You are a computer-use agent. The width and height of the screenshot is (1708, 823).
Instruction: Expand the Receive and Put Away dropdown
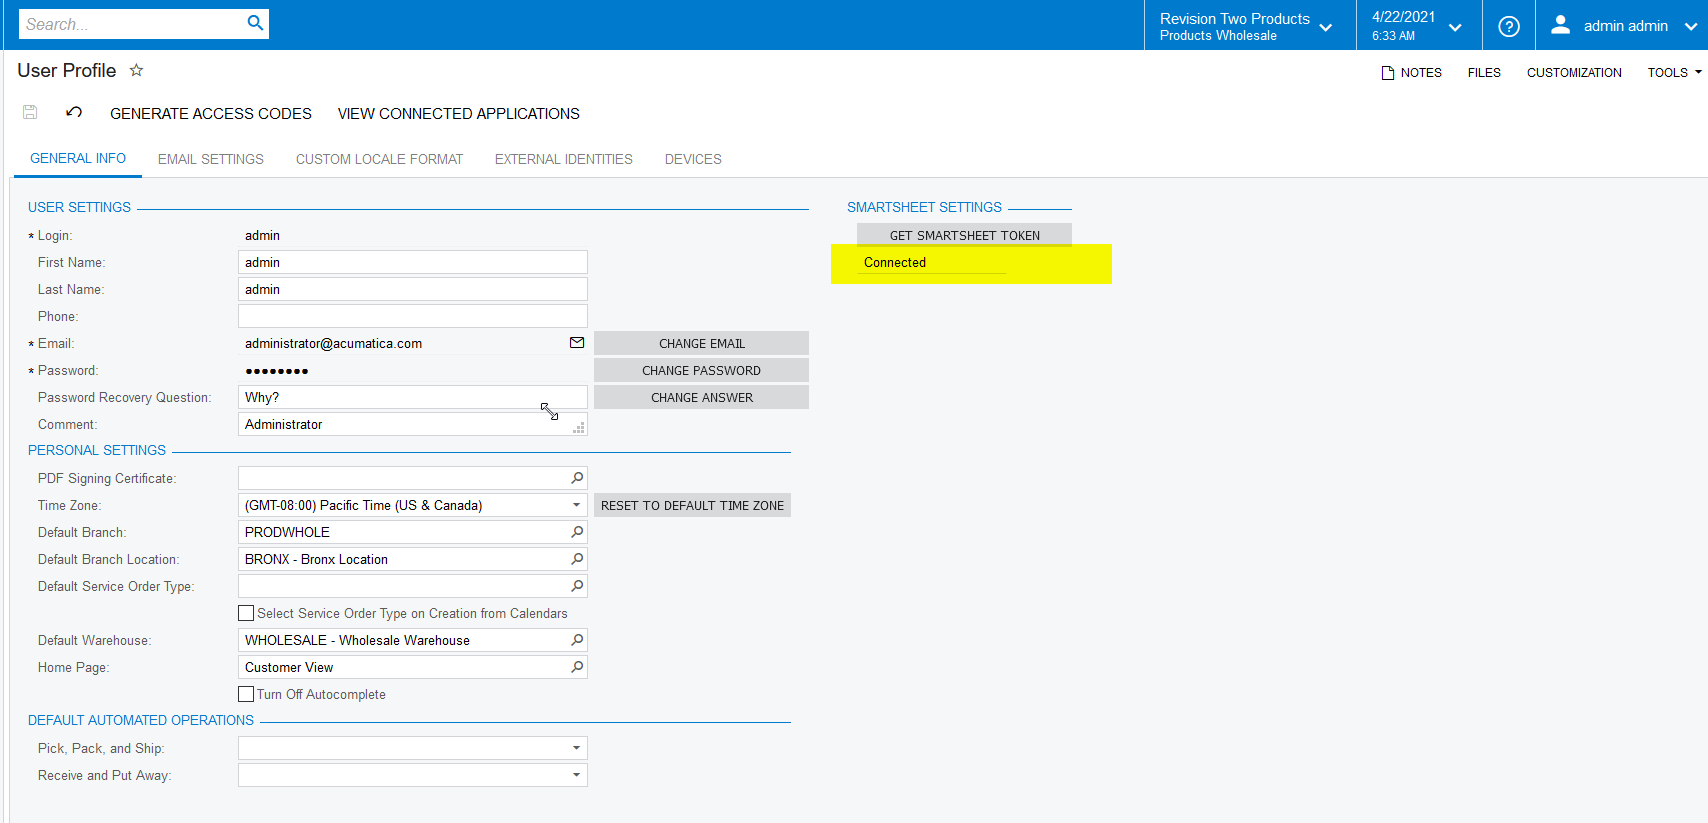click(576, 775)
